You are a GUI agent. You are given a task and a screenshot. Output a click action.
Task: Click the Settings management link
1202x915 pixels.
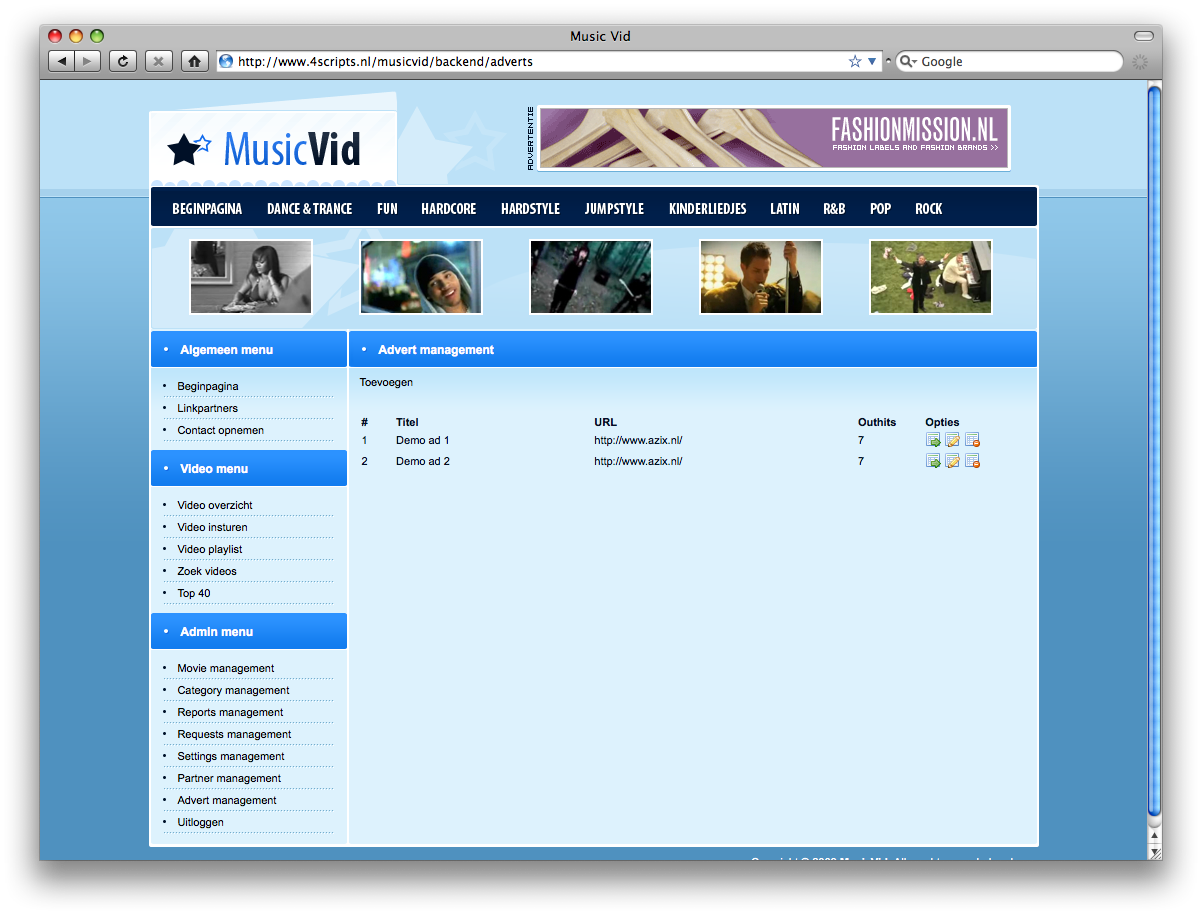(x=231, y=756)
